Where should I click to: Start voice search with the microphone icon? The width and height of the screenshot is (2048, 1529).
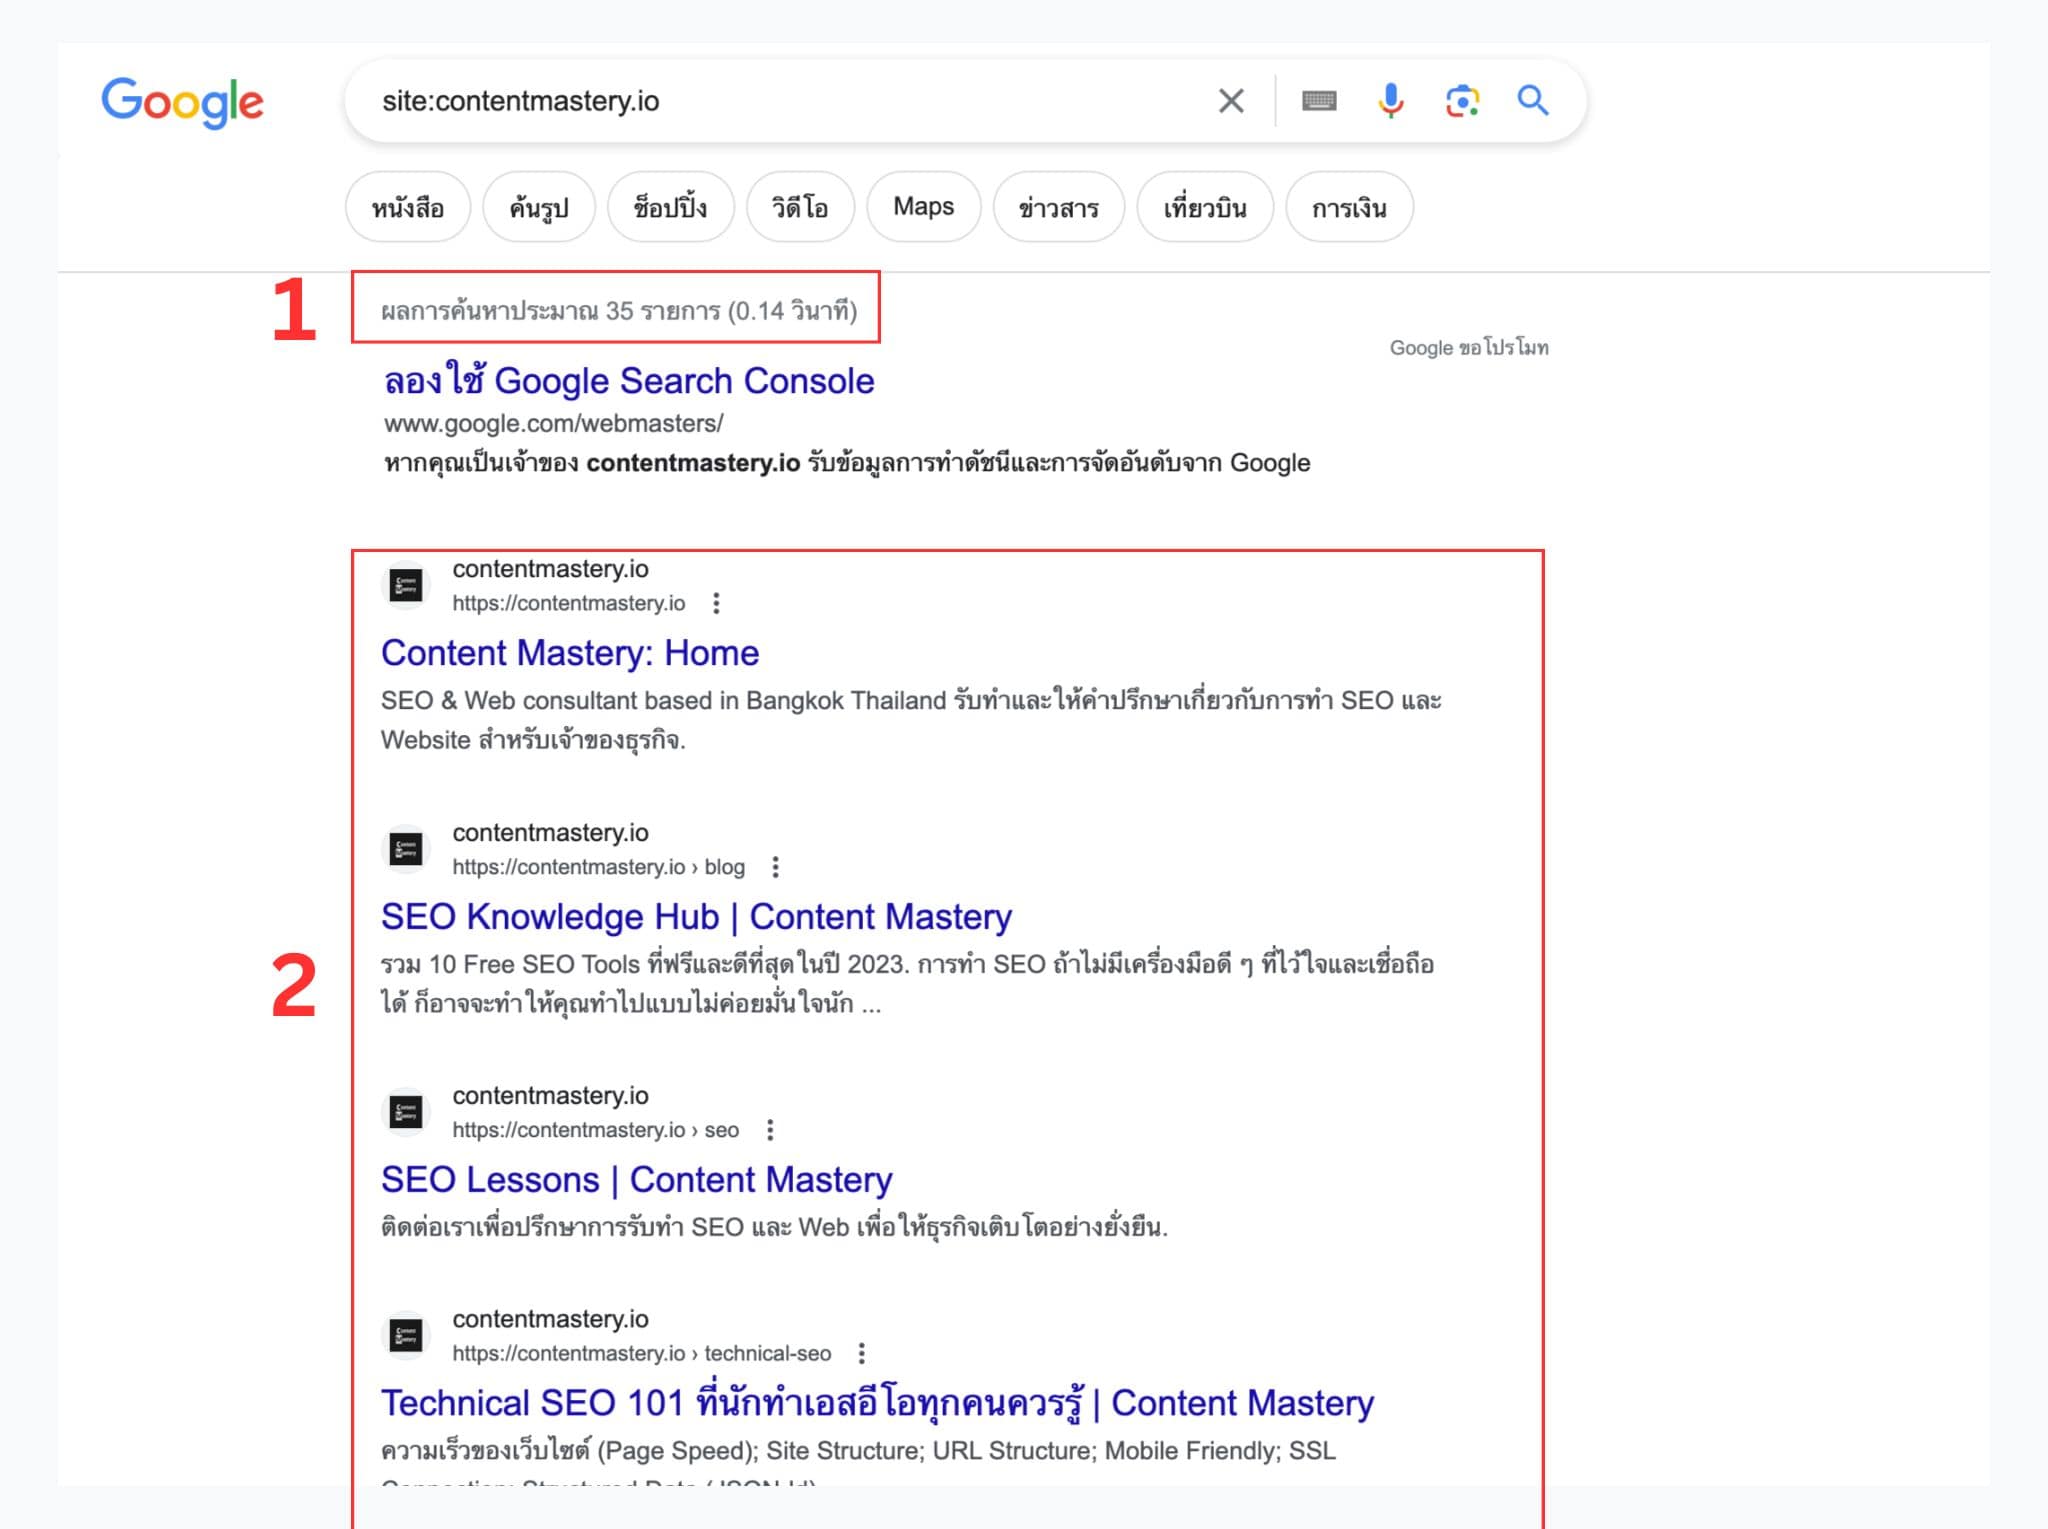click(1390, 101)
